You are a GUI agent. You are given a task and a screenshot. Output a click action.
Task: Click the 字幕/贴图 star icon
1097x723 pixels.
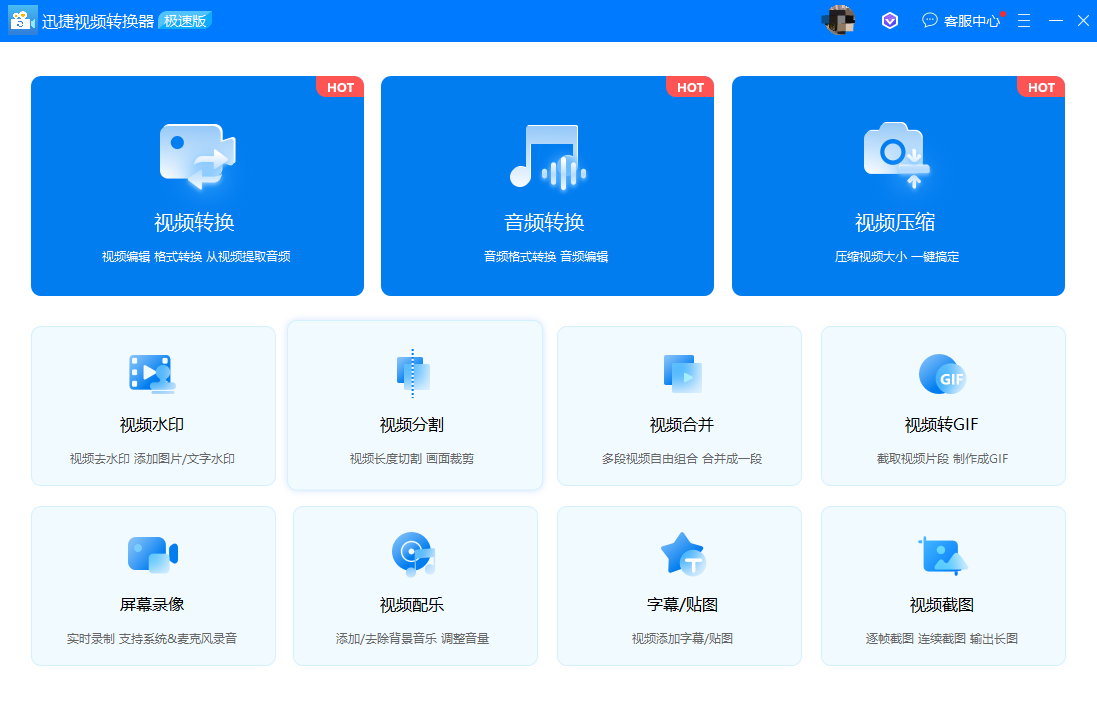click(681, 553)
